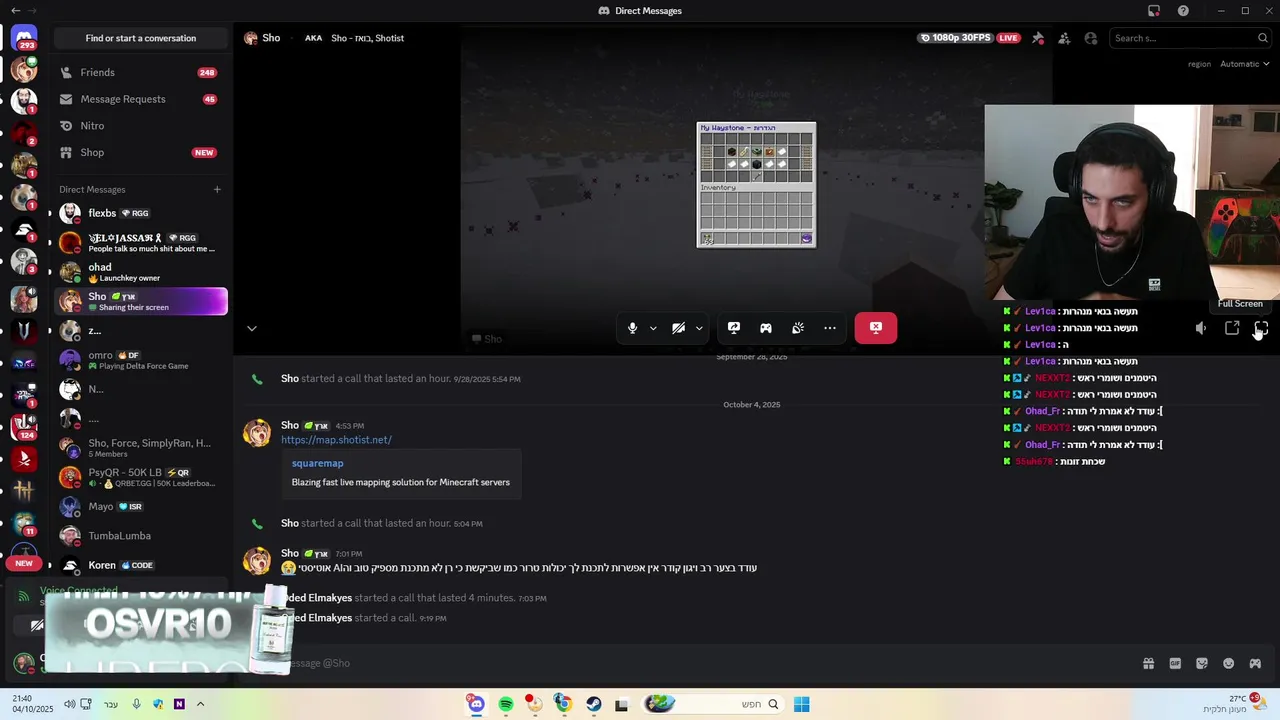Open the Koren direct message

click(x=140, y=565)
